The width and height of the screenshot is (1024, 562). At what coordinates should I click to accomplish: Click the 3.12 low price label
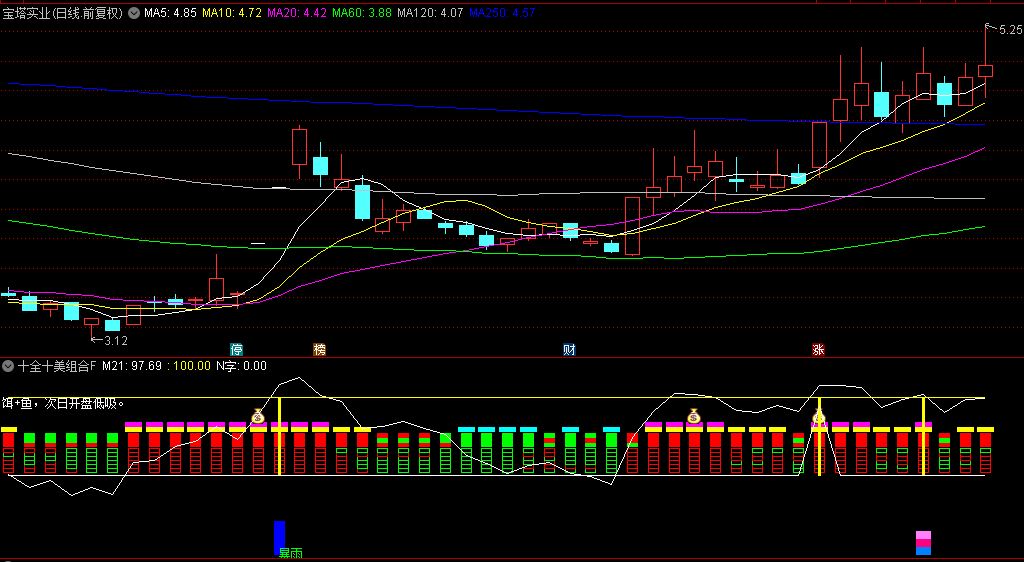click(x=116, y=341)
